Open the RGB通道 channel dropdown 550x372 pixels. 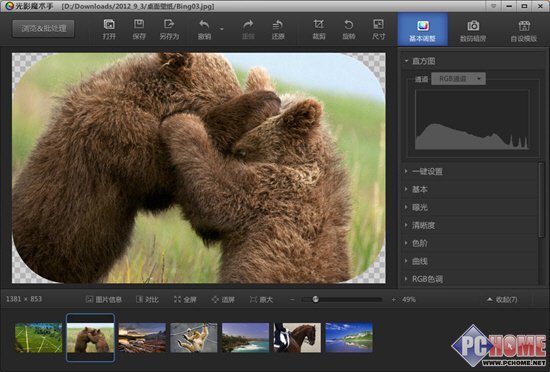[x=458, y=79]
